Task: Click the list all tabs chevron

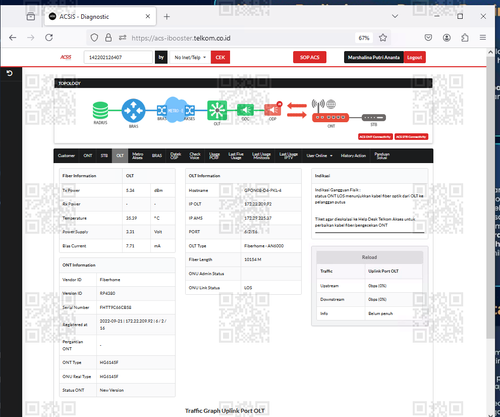Action: coord(395,16)
